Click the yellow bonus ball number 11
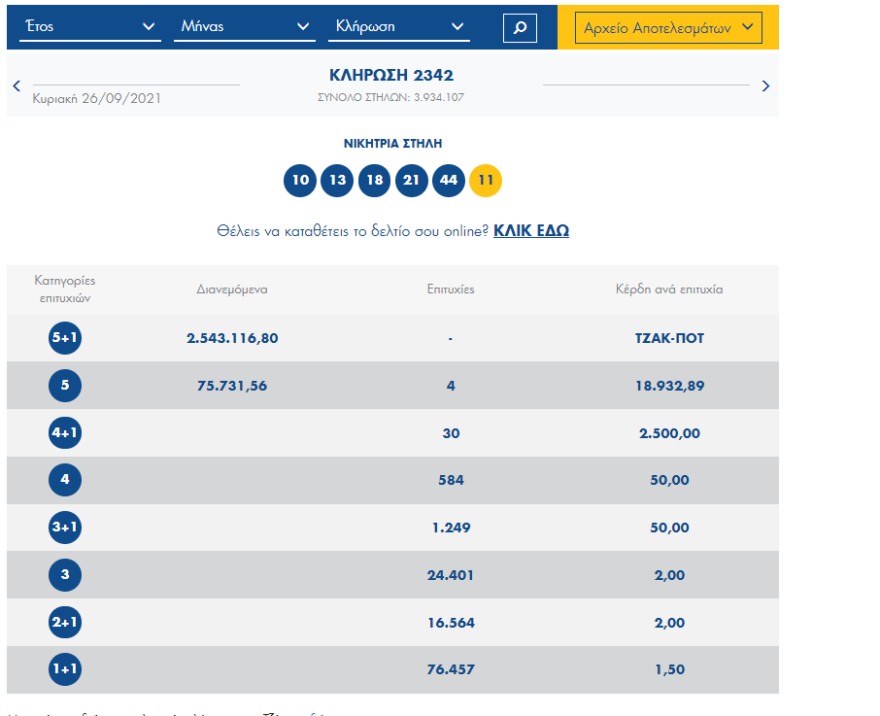The image size is (880, 716). click(486, 180)
